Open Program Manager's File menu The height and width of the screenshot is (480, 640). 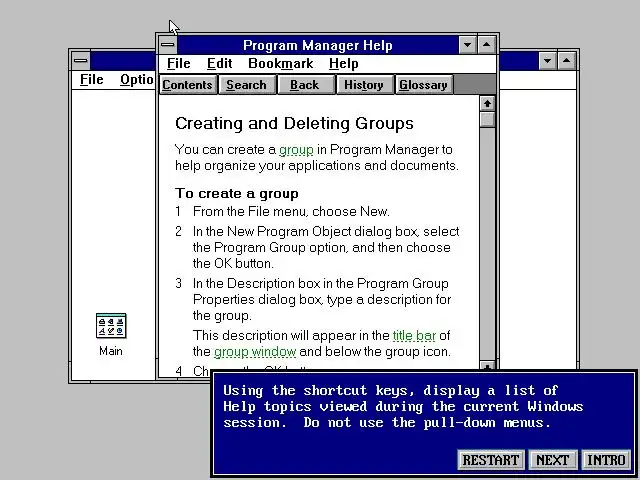coord(91,80)
